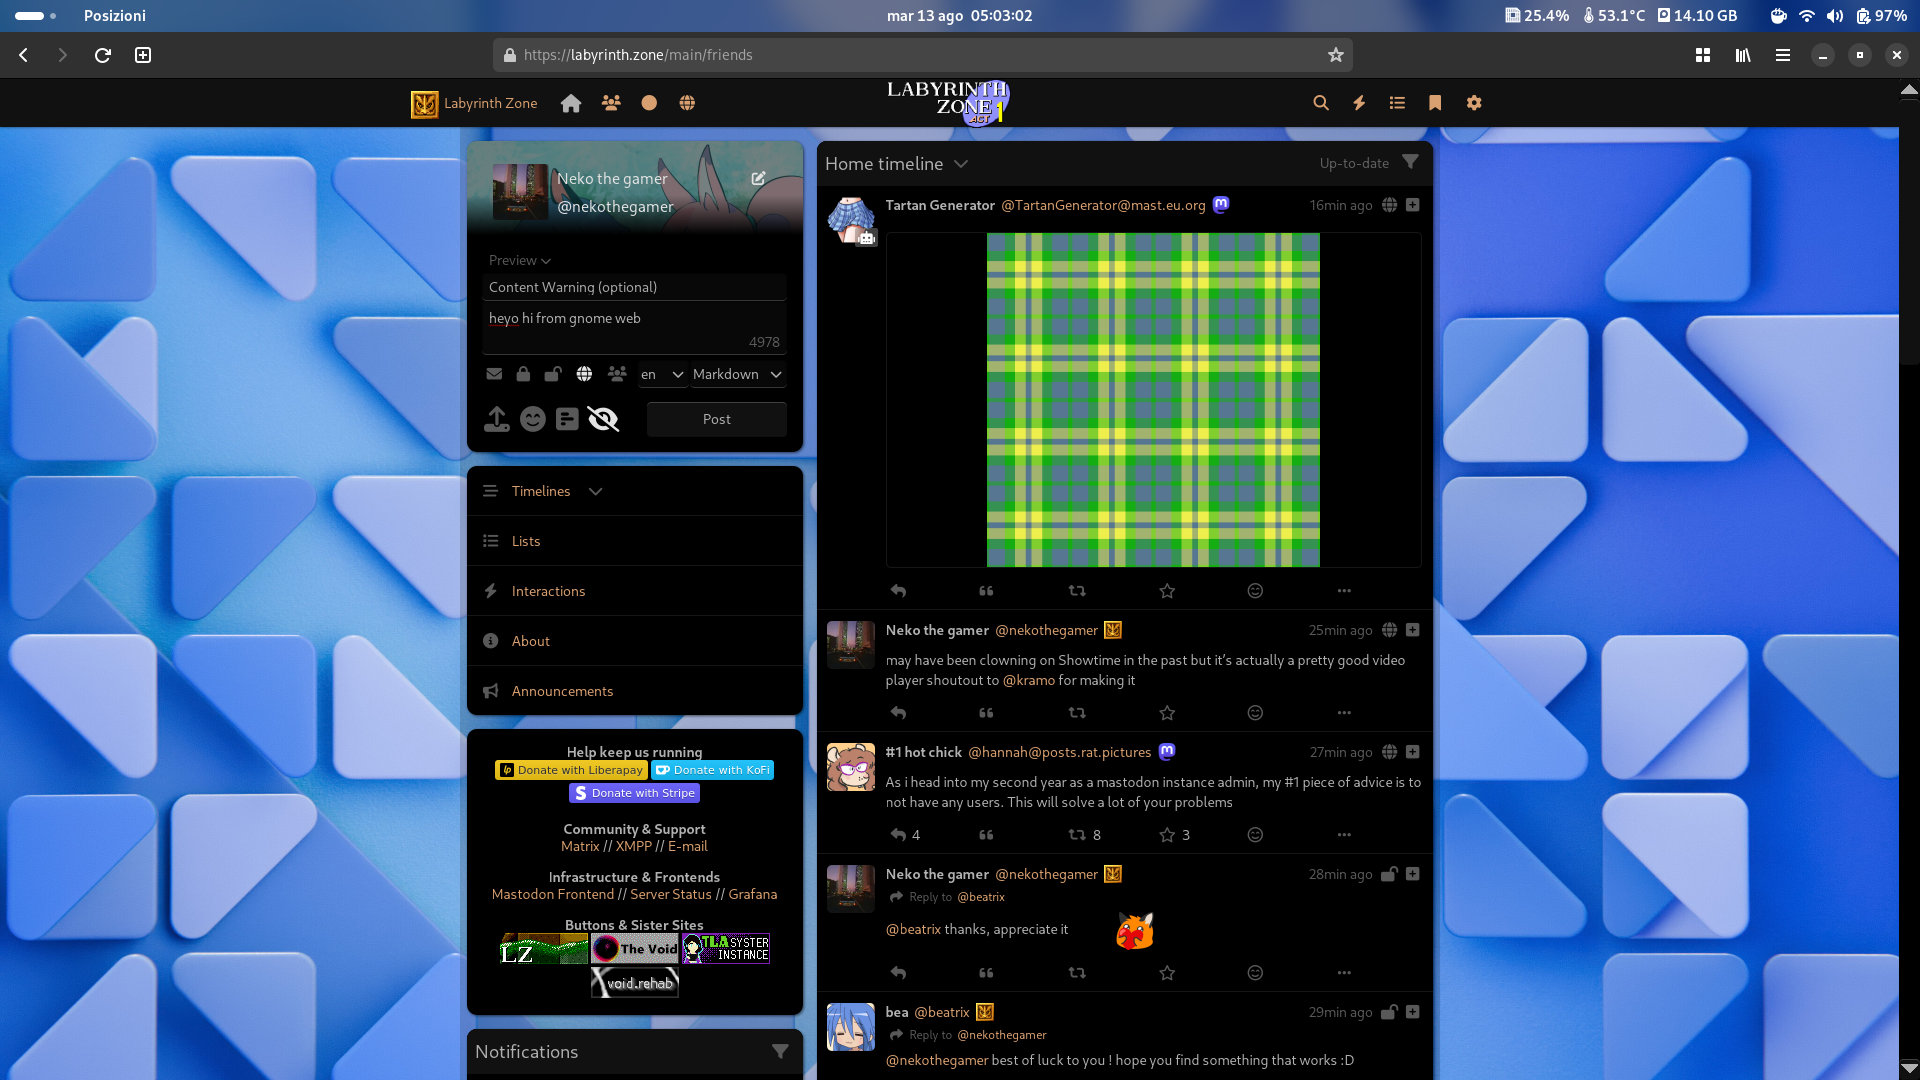Select direct message envelope visibility
The height and width of the screenshot is (1080, 1920).
click(x=494, y=374)
